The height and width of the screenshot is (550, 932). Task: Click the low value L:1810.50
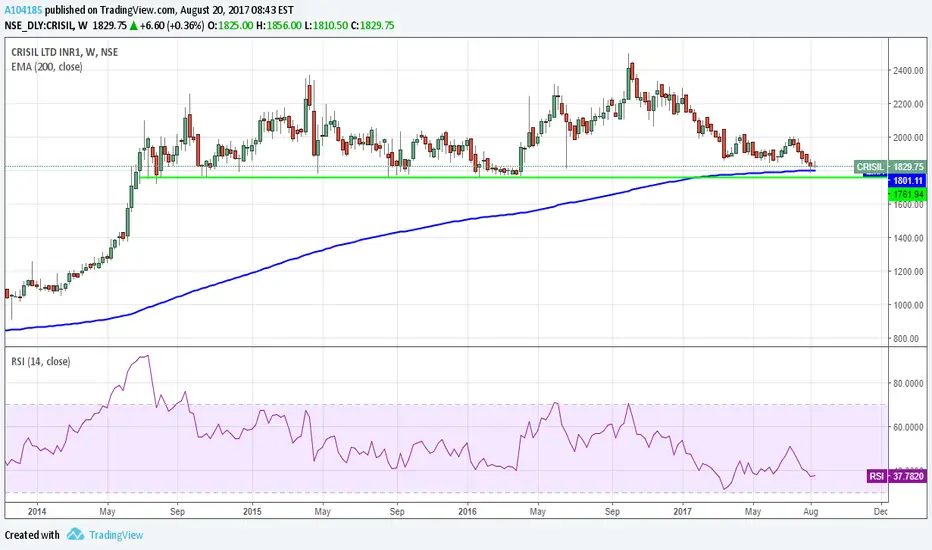point(326,26)
